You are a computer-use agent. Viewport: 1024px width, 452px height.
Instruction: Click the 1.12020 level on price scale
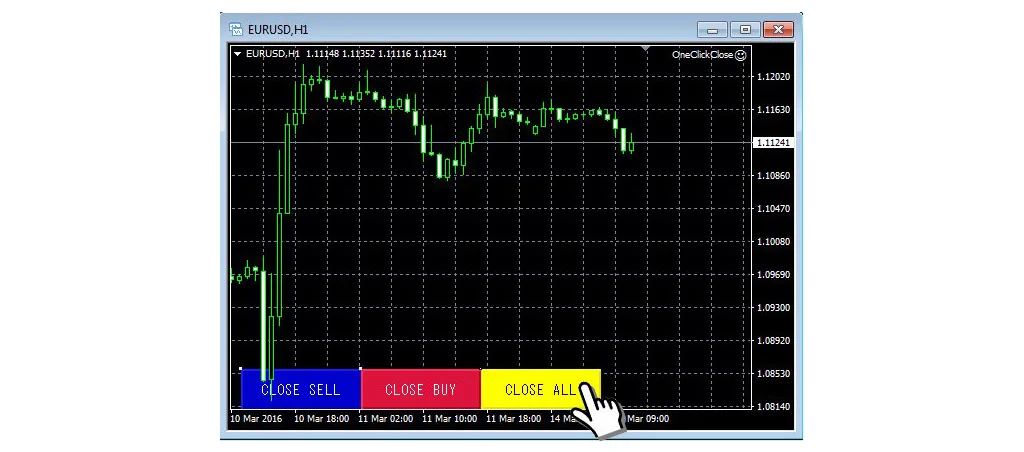(774, 77)
